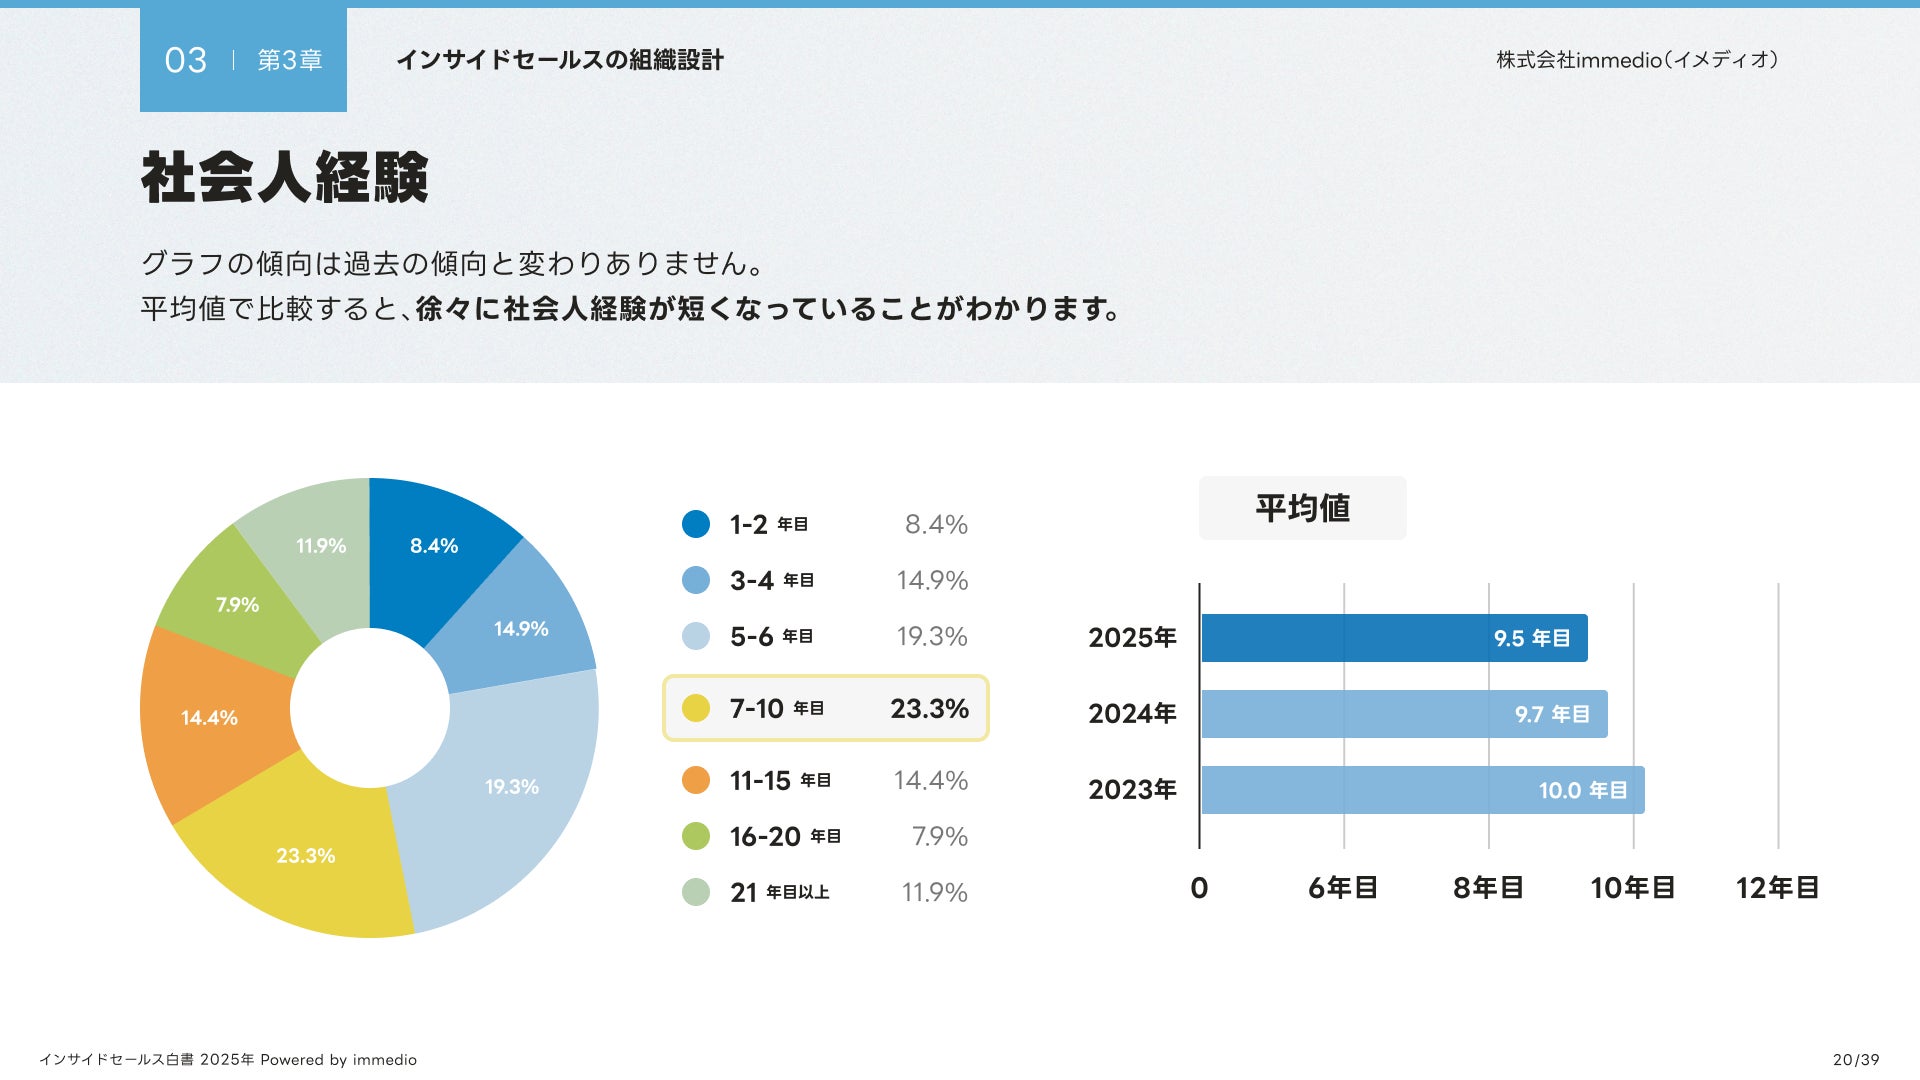This screenshot has width=1920, height=1080.
Task: Click the 03 第3章 chapter tab
Action: click(243, 60)
